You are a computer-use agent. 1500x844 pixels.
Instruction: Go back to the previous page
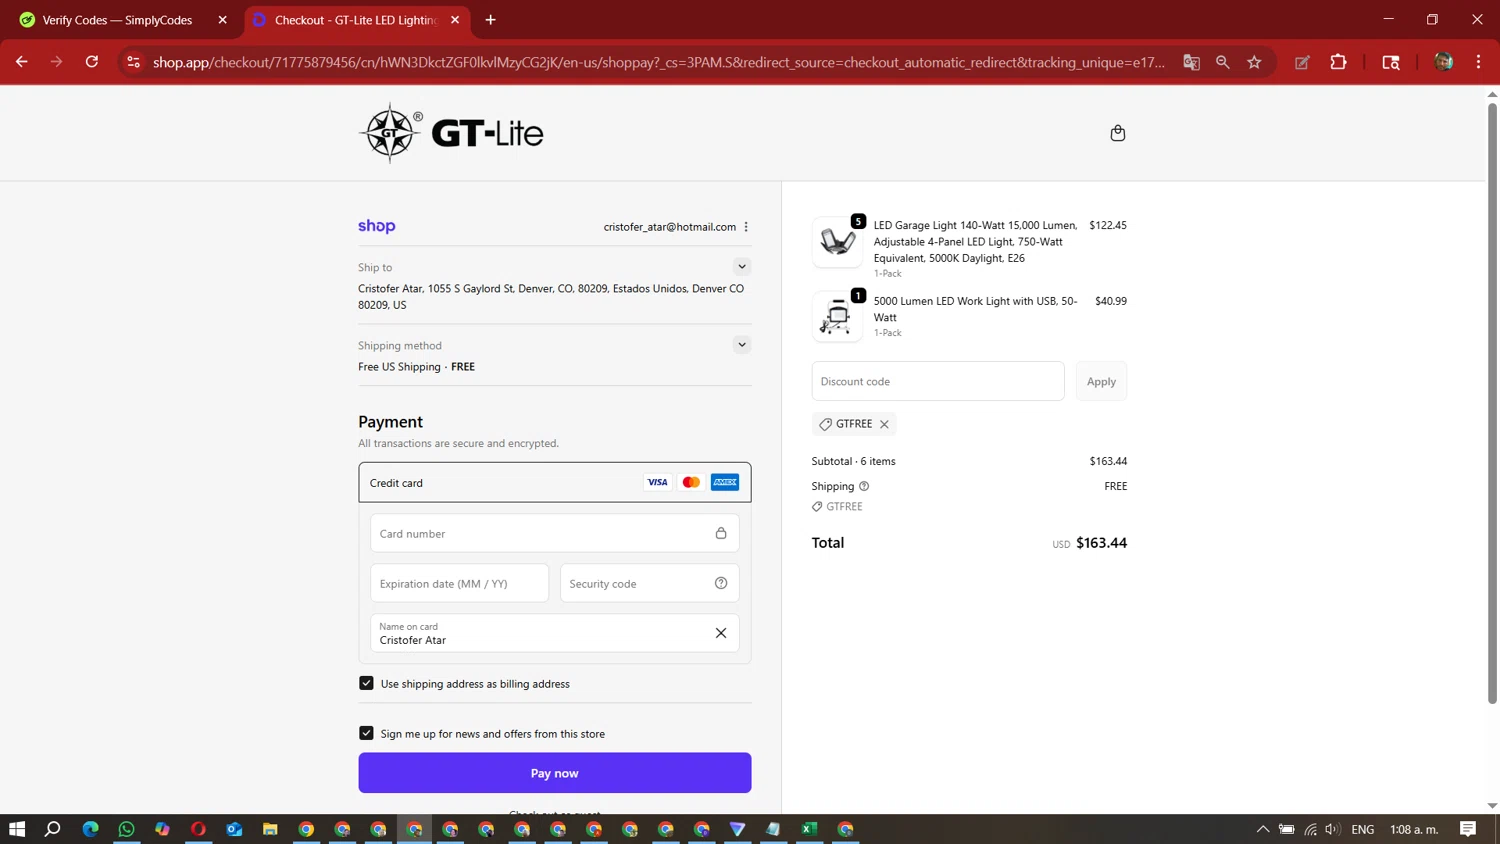click(21, 62)
